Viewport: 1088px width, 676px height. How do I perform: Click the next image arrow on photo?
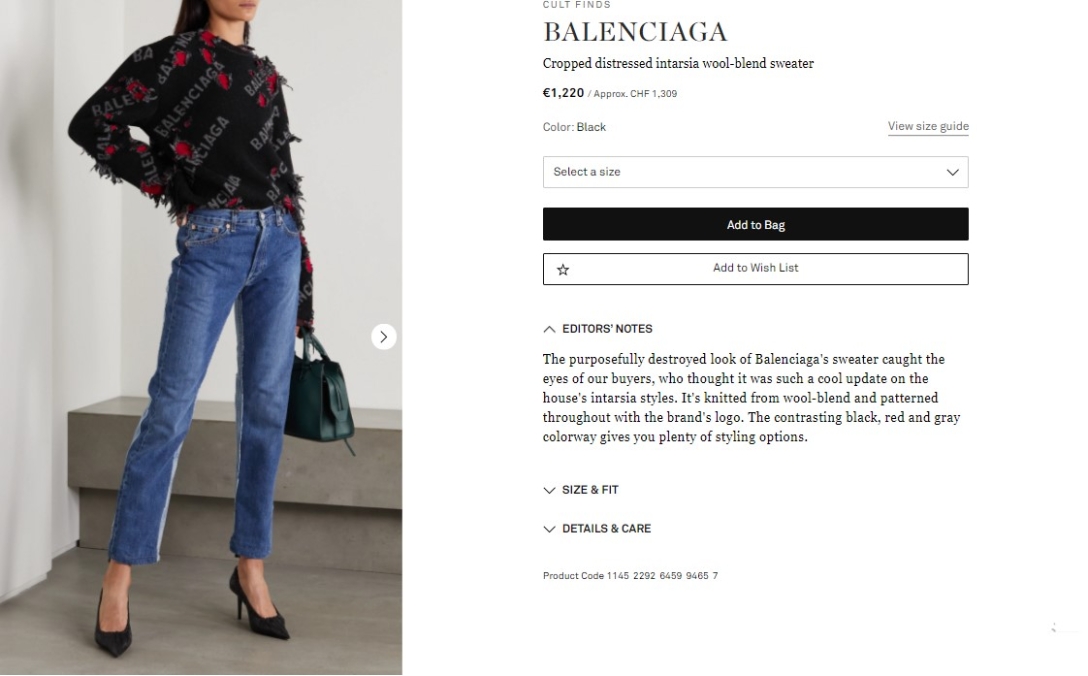click(x=384, y=337)
